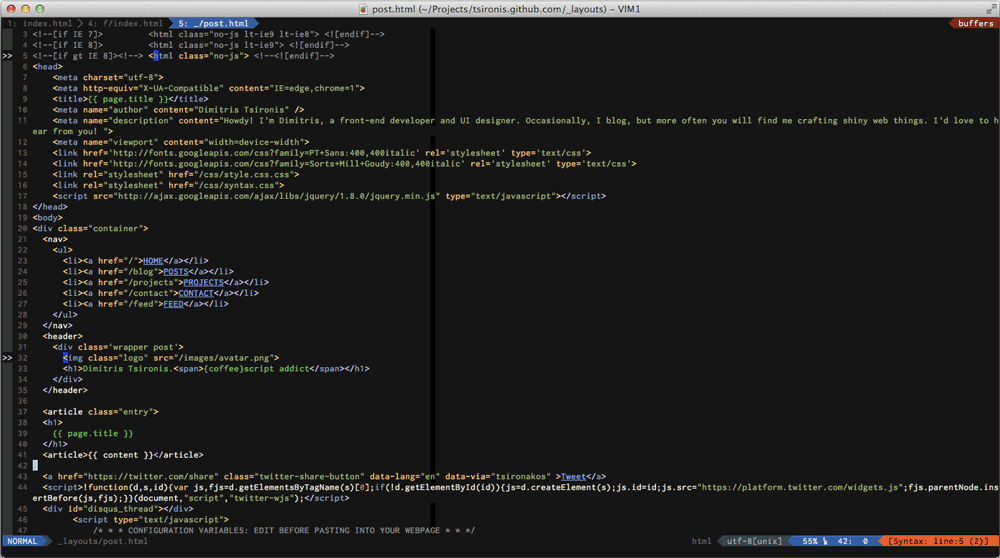Screen dimensions: 1000x558
Task: Click the <header> opening tag on line 30
Action: click(63, 337)
